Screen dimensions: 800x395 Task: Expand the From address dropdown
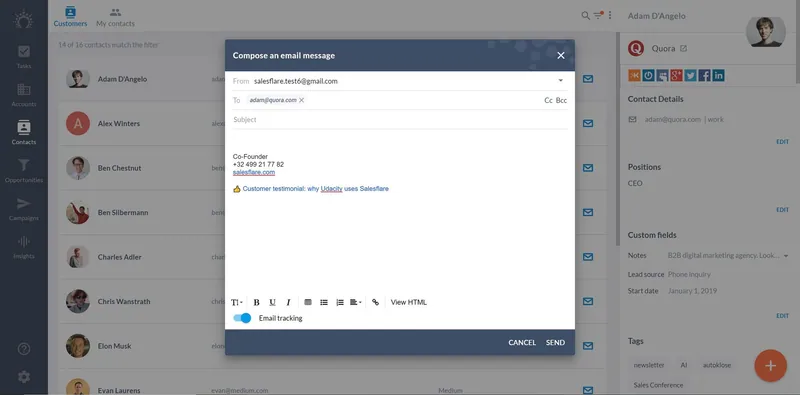point(560,81)
